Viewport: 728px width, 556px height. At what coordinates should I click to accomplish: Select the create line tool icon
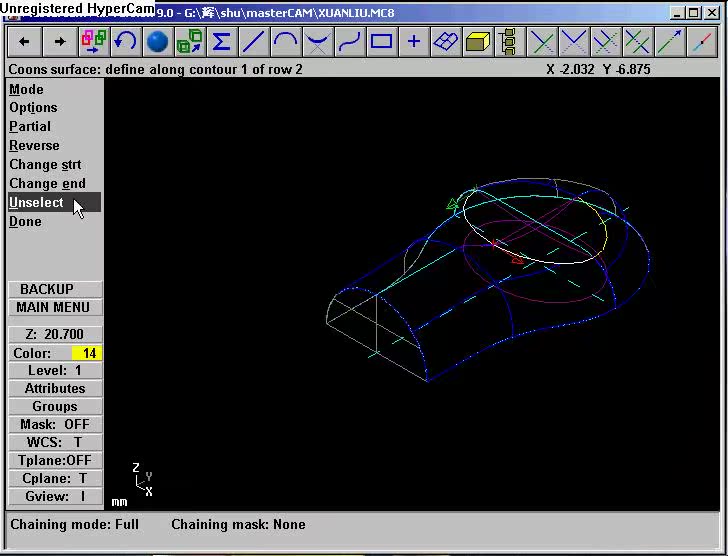[254, 42]
